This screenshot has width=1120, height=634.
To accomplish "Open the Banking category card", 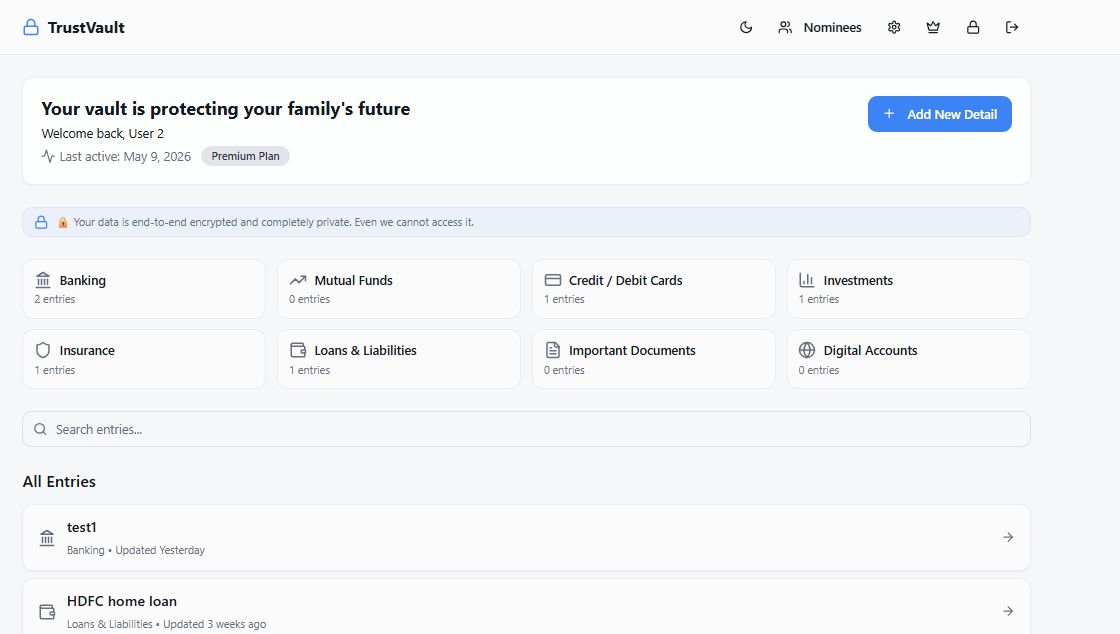I will click(144, 289).
